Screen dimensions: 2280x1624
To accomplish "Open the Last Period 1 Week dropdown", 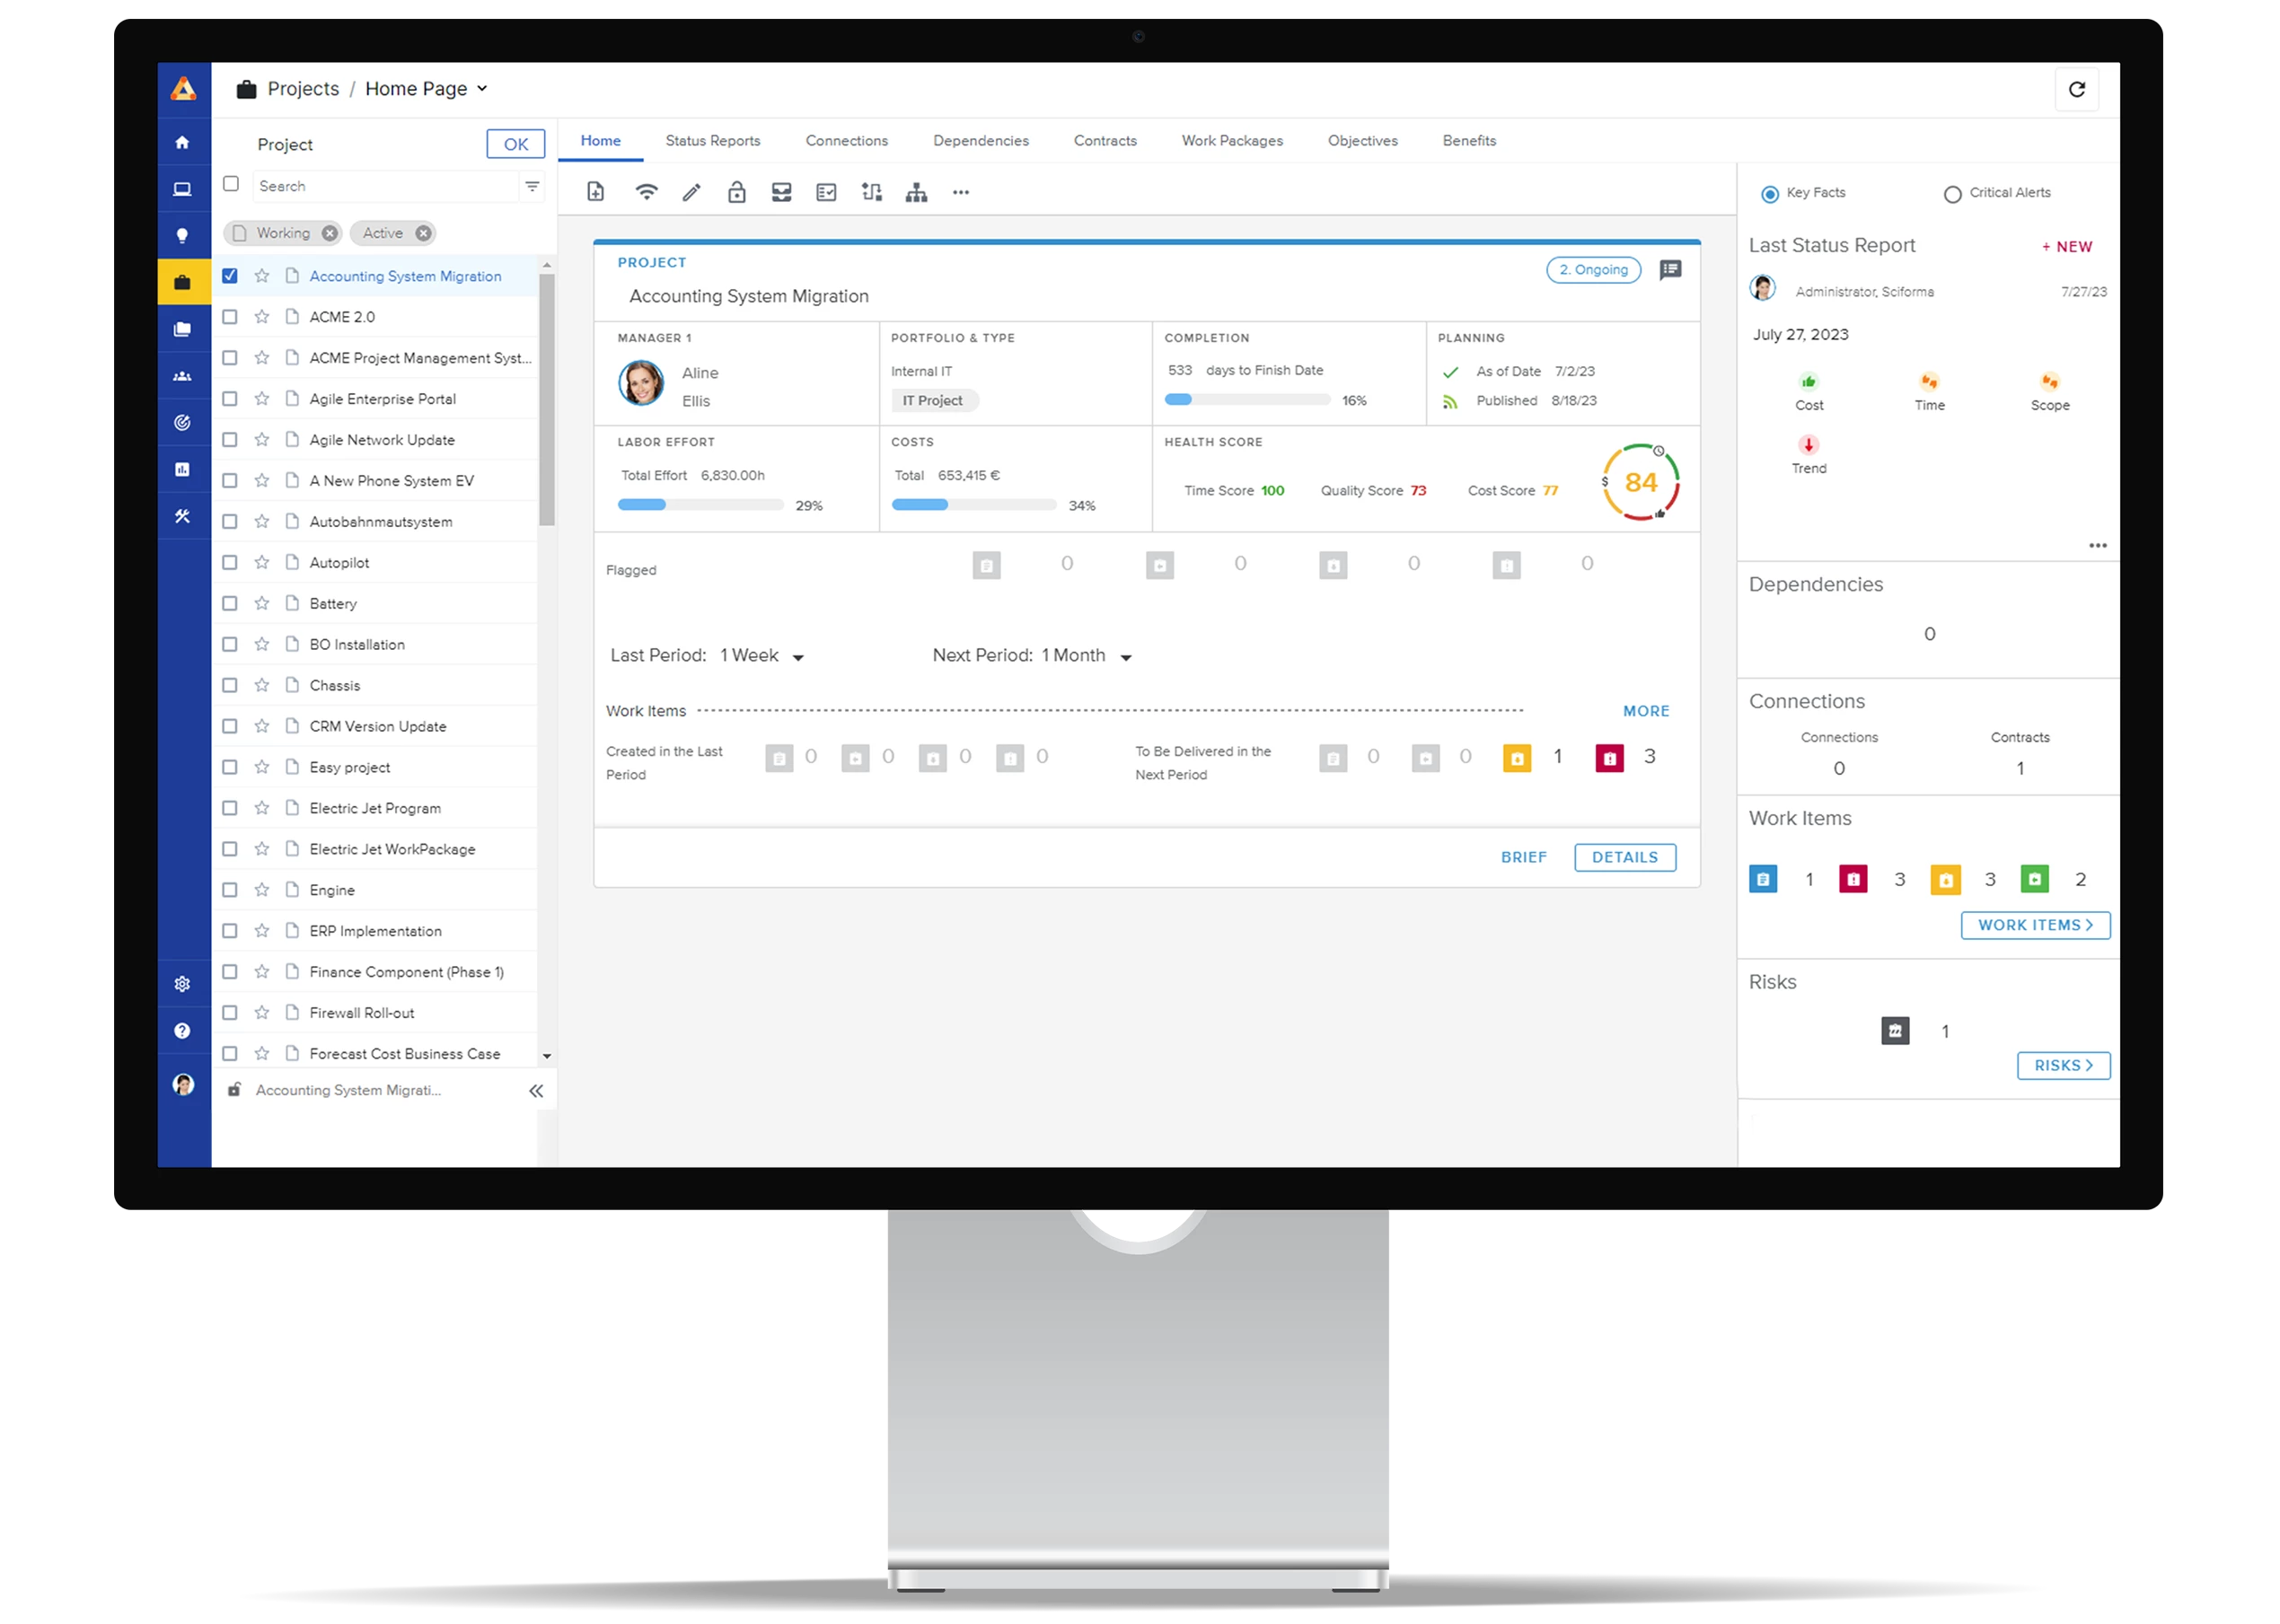I will (798, 658).
